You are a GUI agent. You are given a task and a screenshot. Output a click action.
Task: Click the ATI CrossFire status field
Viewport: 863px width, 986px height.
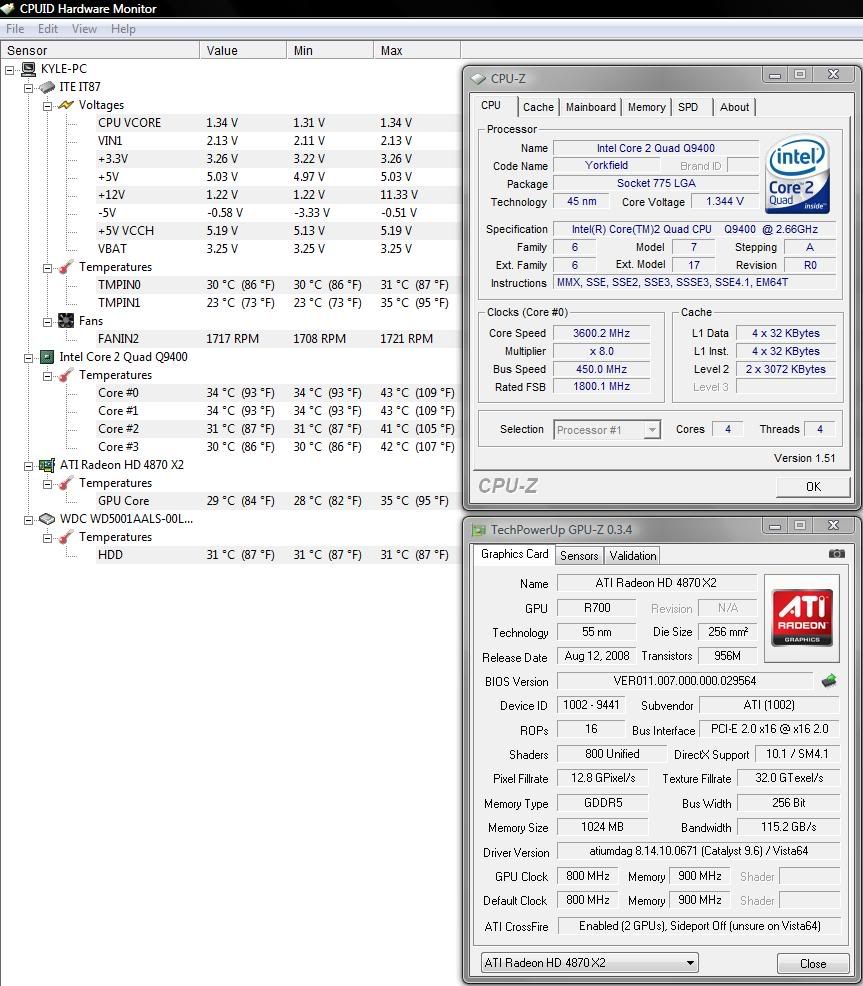pos(698,926)
